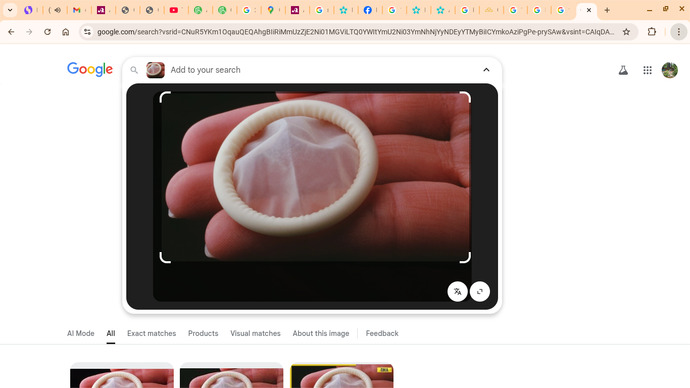Translate text in the image
This screenshot has height=388, width=690.
tap(457, 291)
